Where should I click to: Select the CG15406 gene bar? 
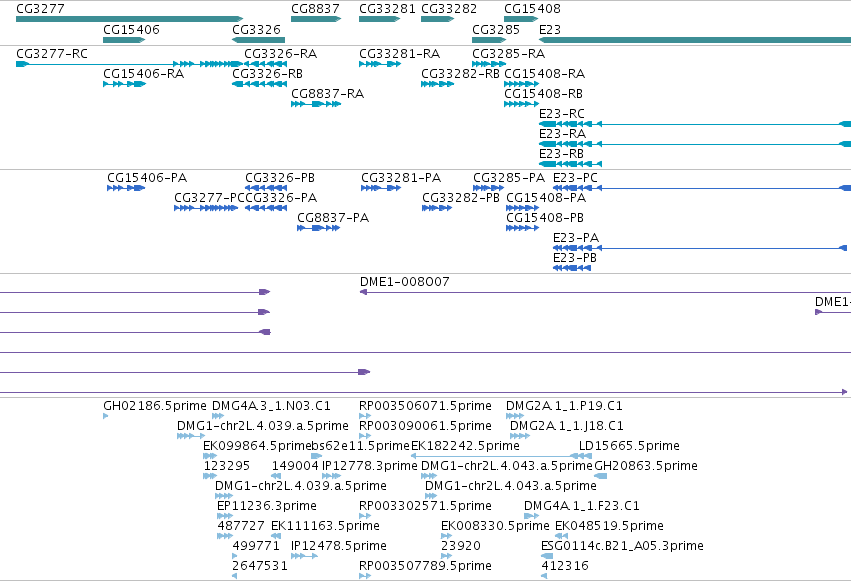[x=124, y=40]
